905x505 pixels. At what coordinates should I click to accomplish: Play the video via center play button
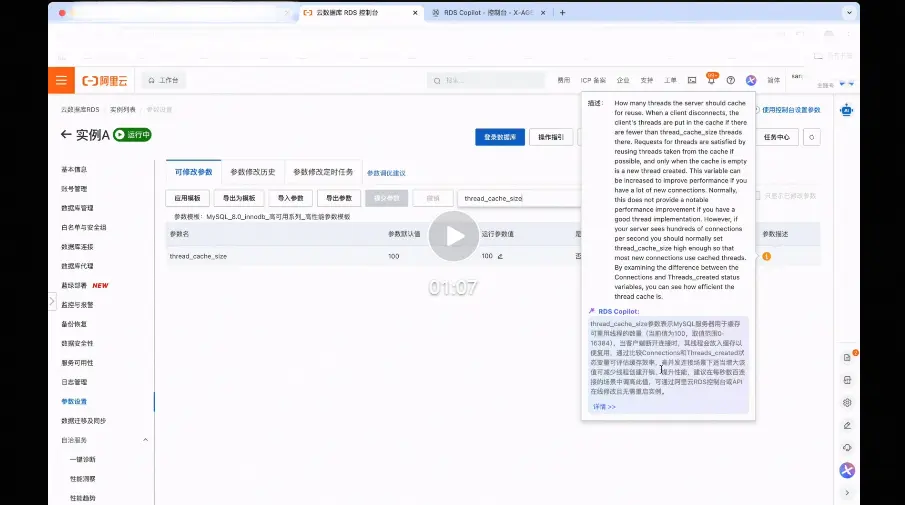(x=454, y=236)
